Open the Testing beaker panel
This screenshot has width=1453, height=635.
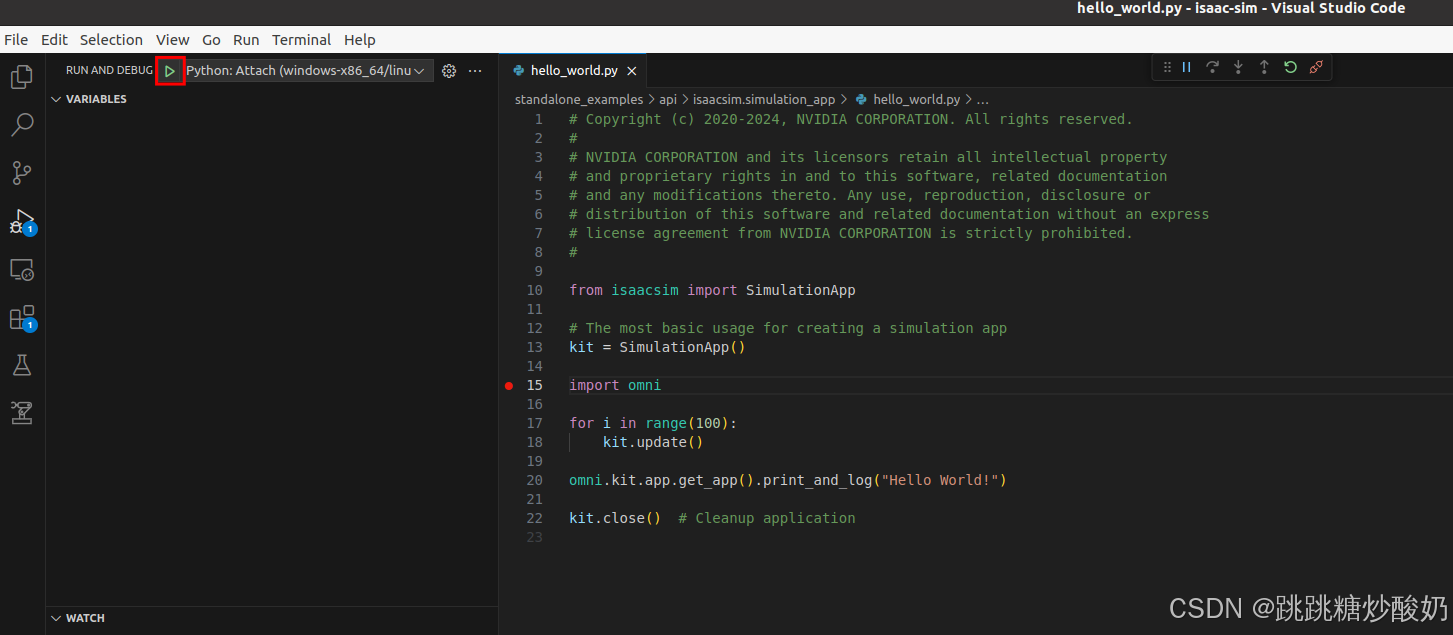click(x=21, y=365)
